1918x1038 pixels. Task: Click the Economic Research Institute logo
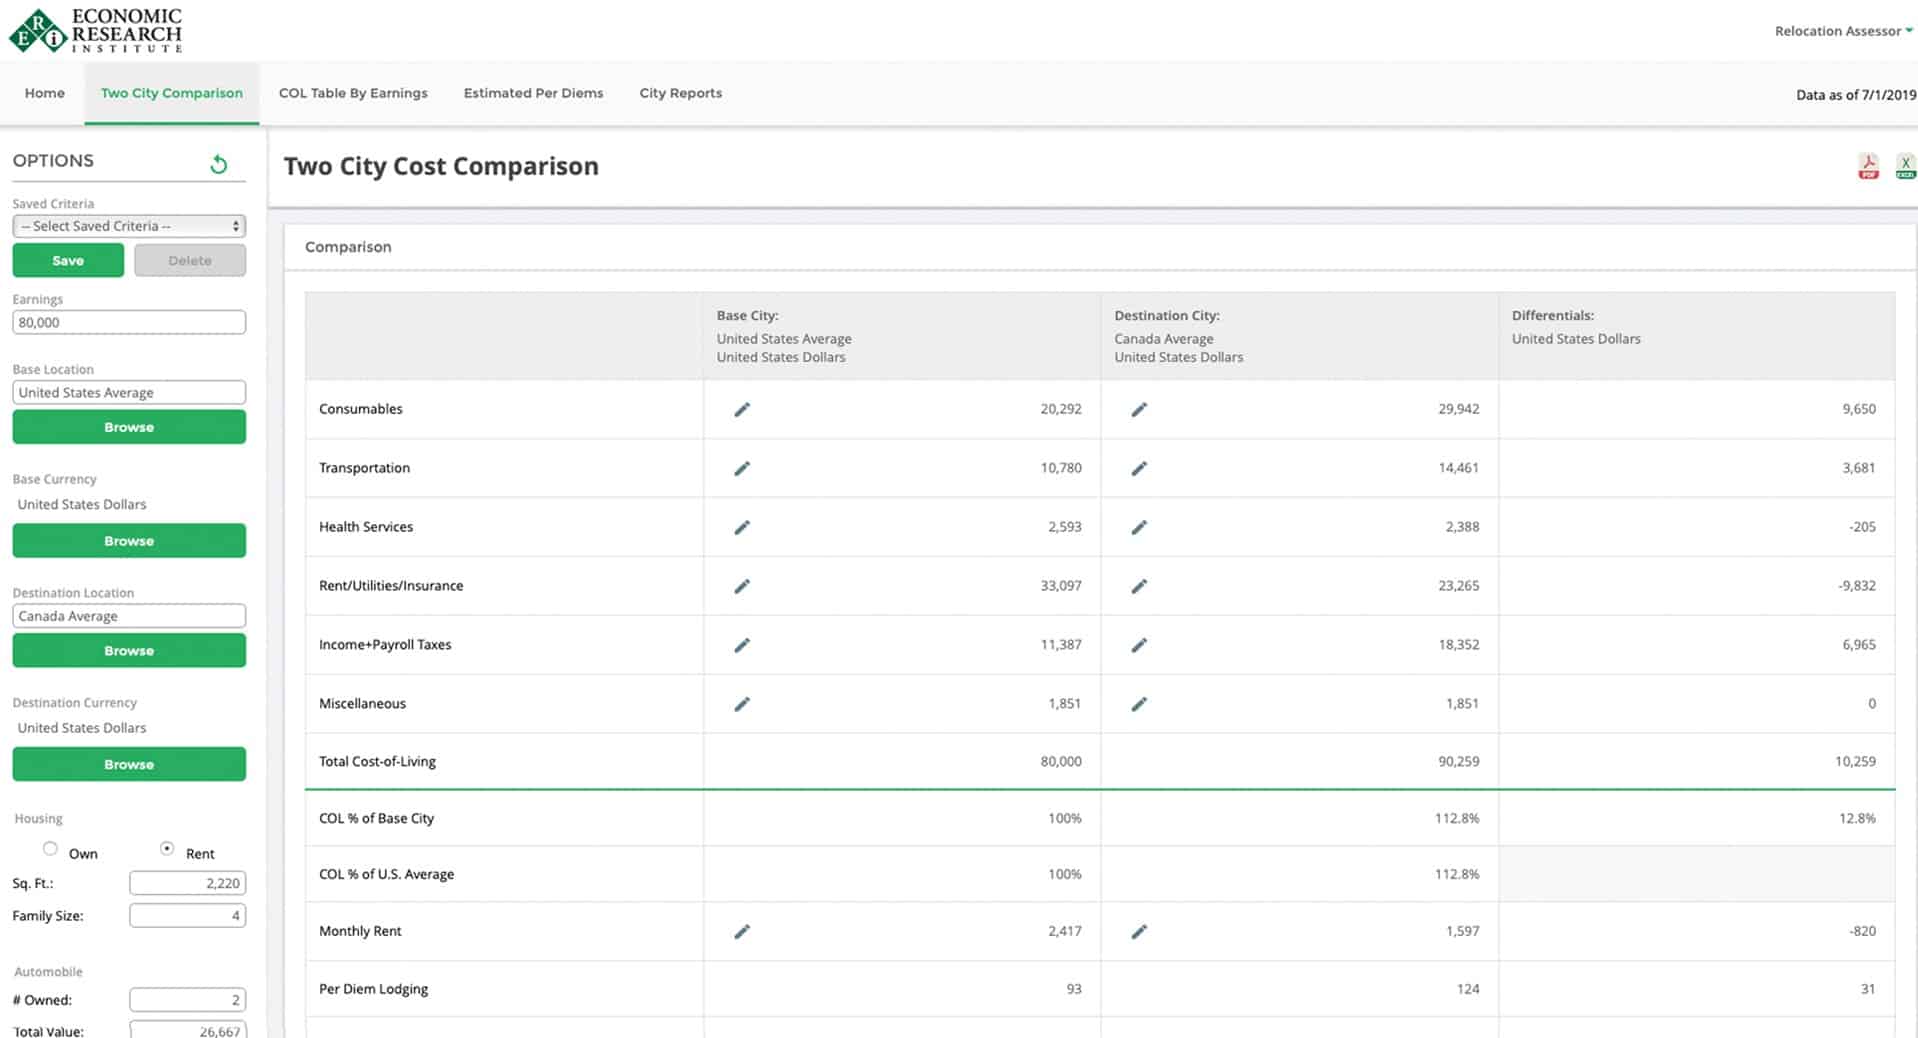coord(96,30)
